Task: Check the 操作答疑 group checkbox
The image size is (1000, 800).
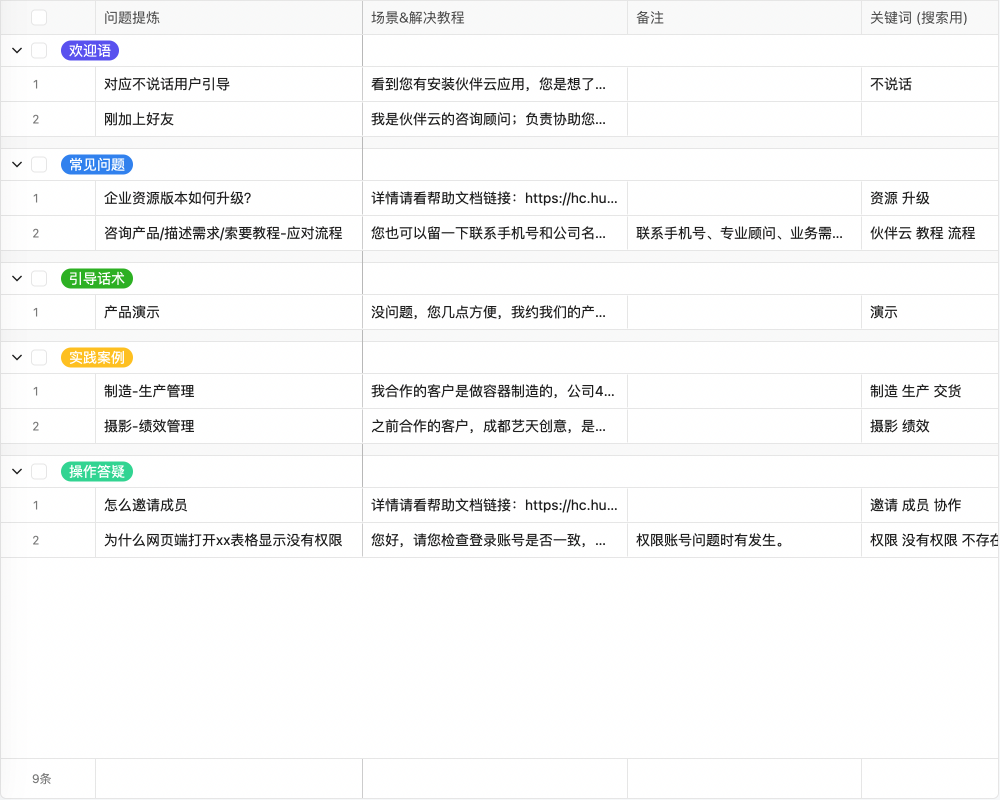Action: click(38, 470)
